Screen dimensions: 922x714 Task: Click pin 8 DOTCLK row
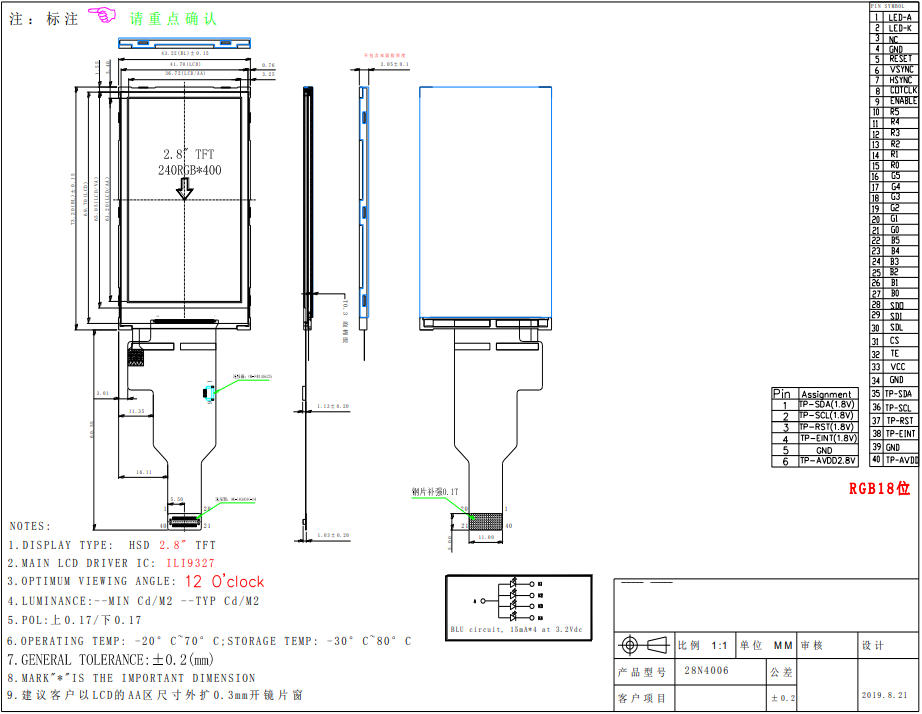[x=894, y=91]
